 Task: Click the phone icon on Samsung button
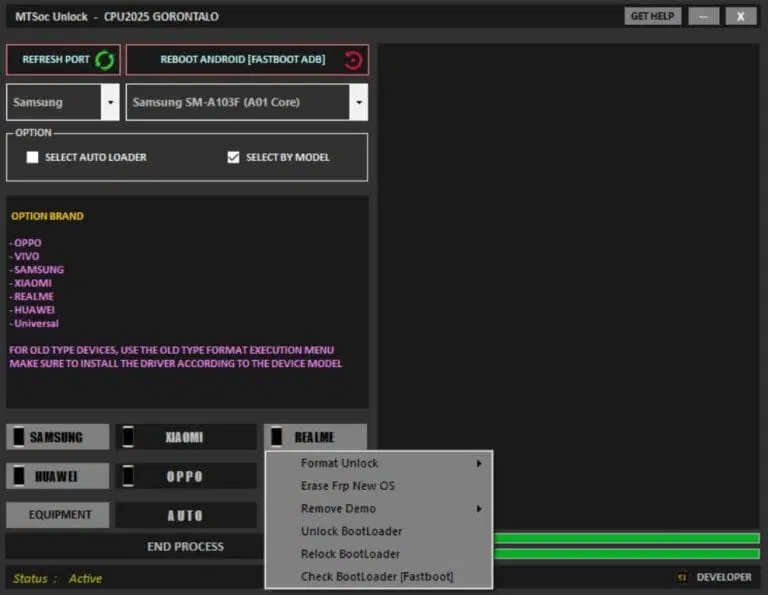pyautogui.click(x=18, y=437)
